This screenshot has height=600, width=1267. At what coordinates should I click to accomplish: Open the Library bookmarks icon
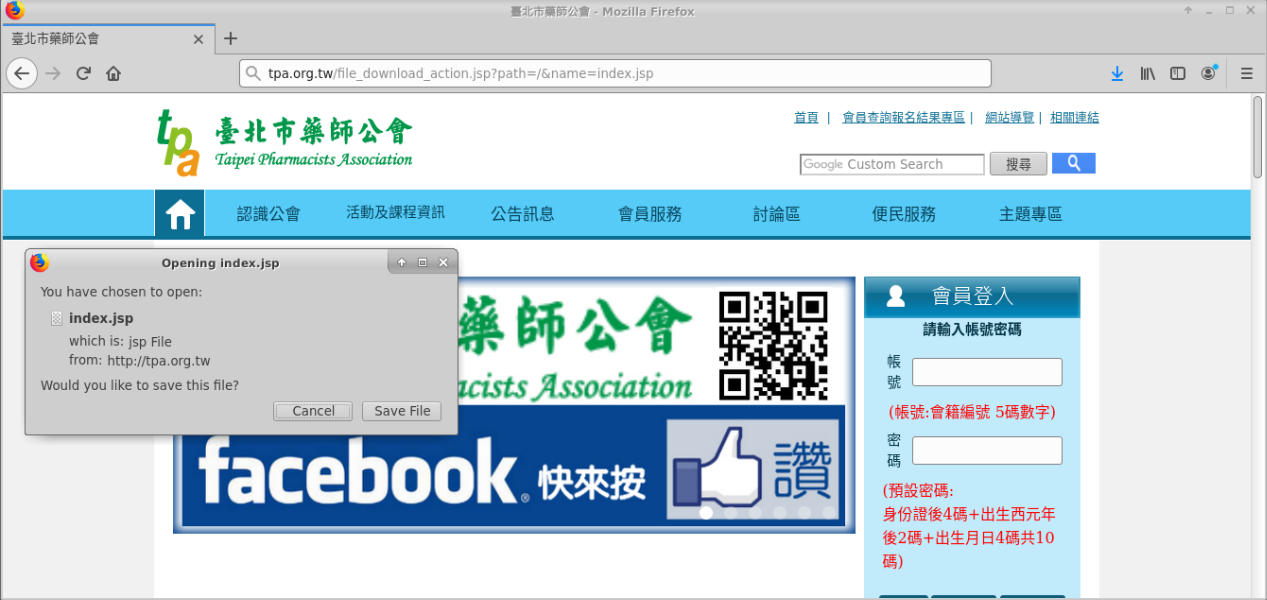point(1148,73)
